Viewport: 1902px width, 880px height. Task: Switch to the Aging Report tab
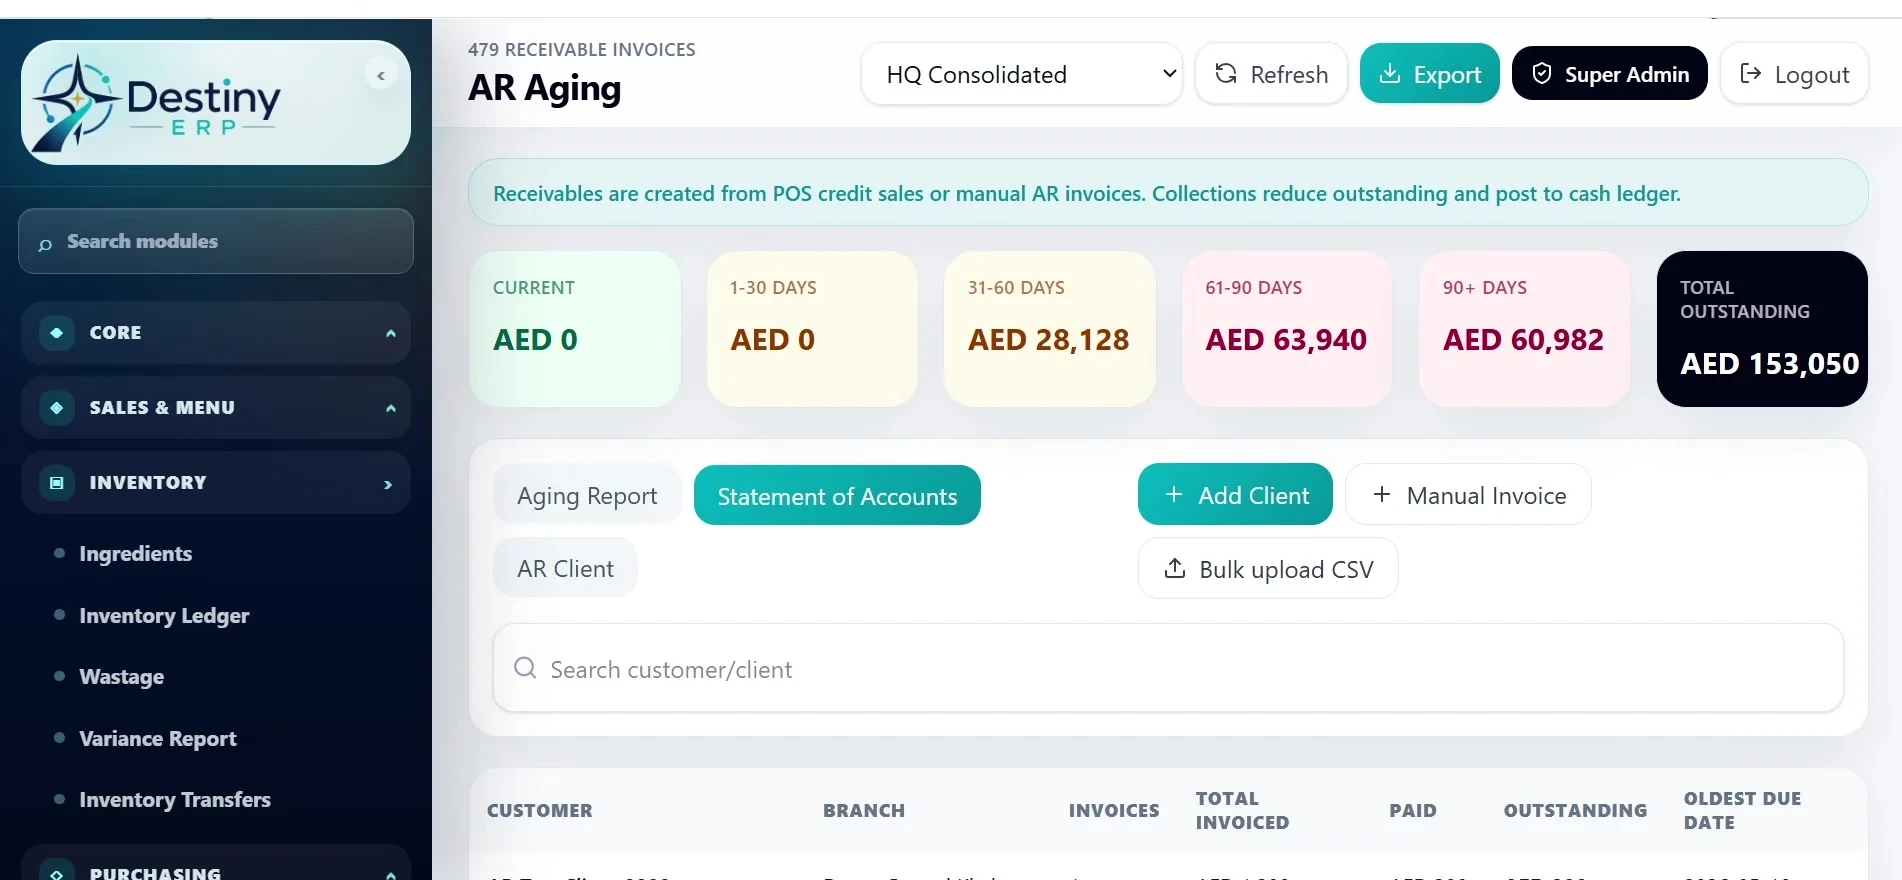(x=587, y=495)
